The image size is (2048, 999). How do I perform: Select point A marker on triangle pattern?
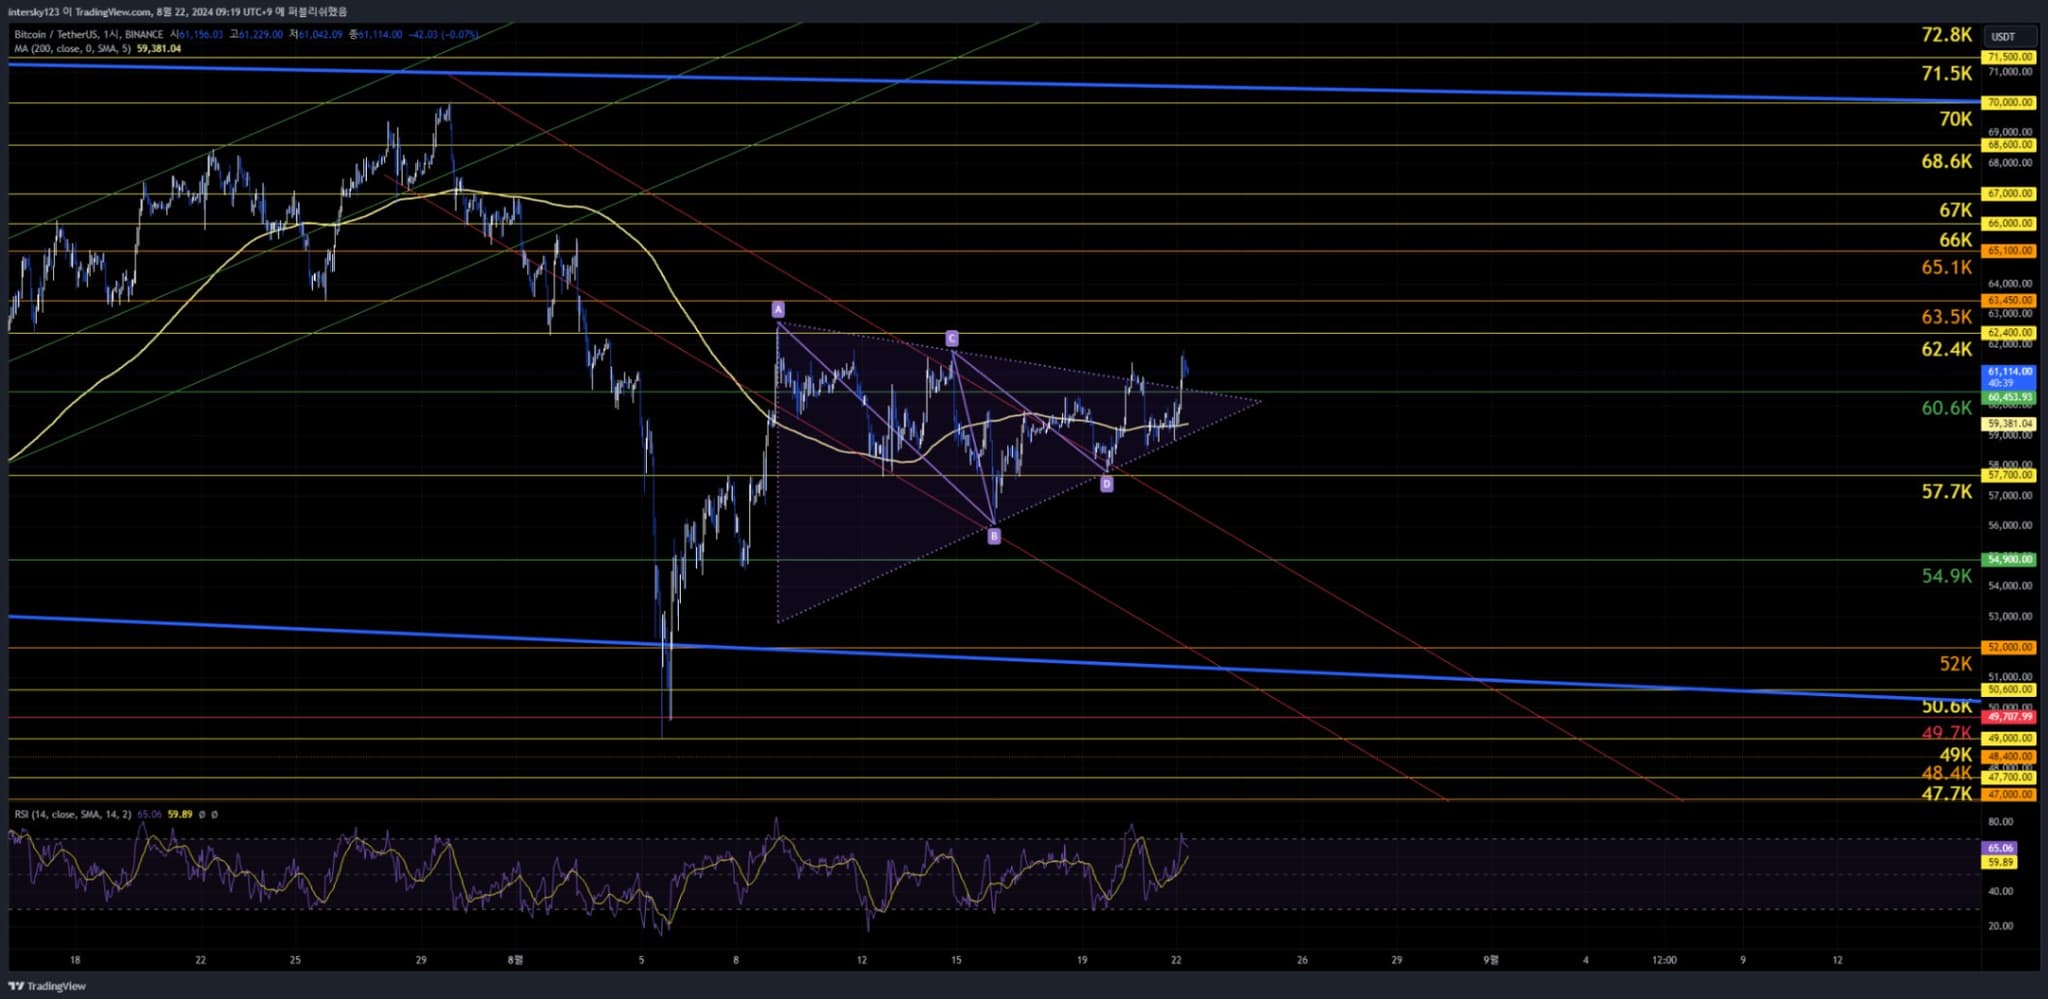[x=778, y=310]
